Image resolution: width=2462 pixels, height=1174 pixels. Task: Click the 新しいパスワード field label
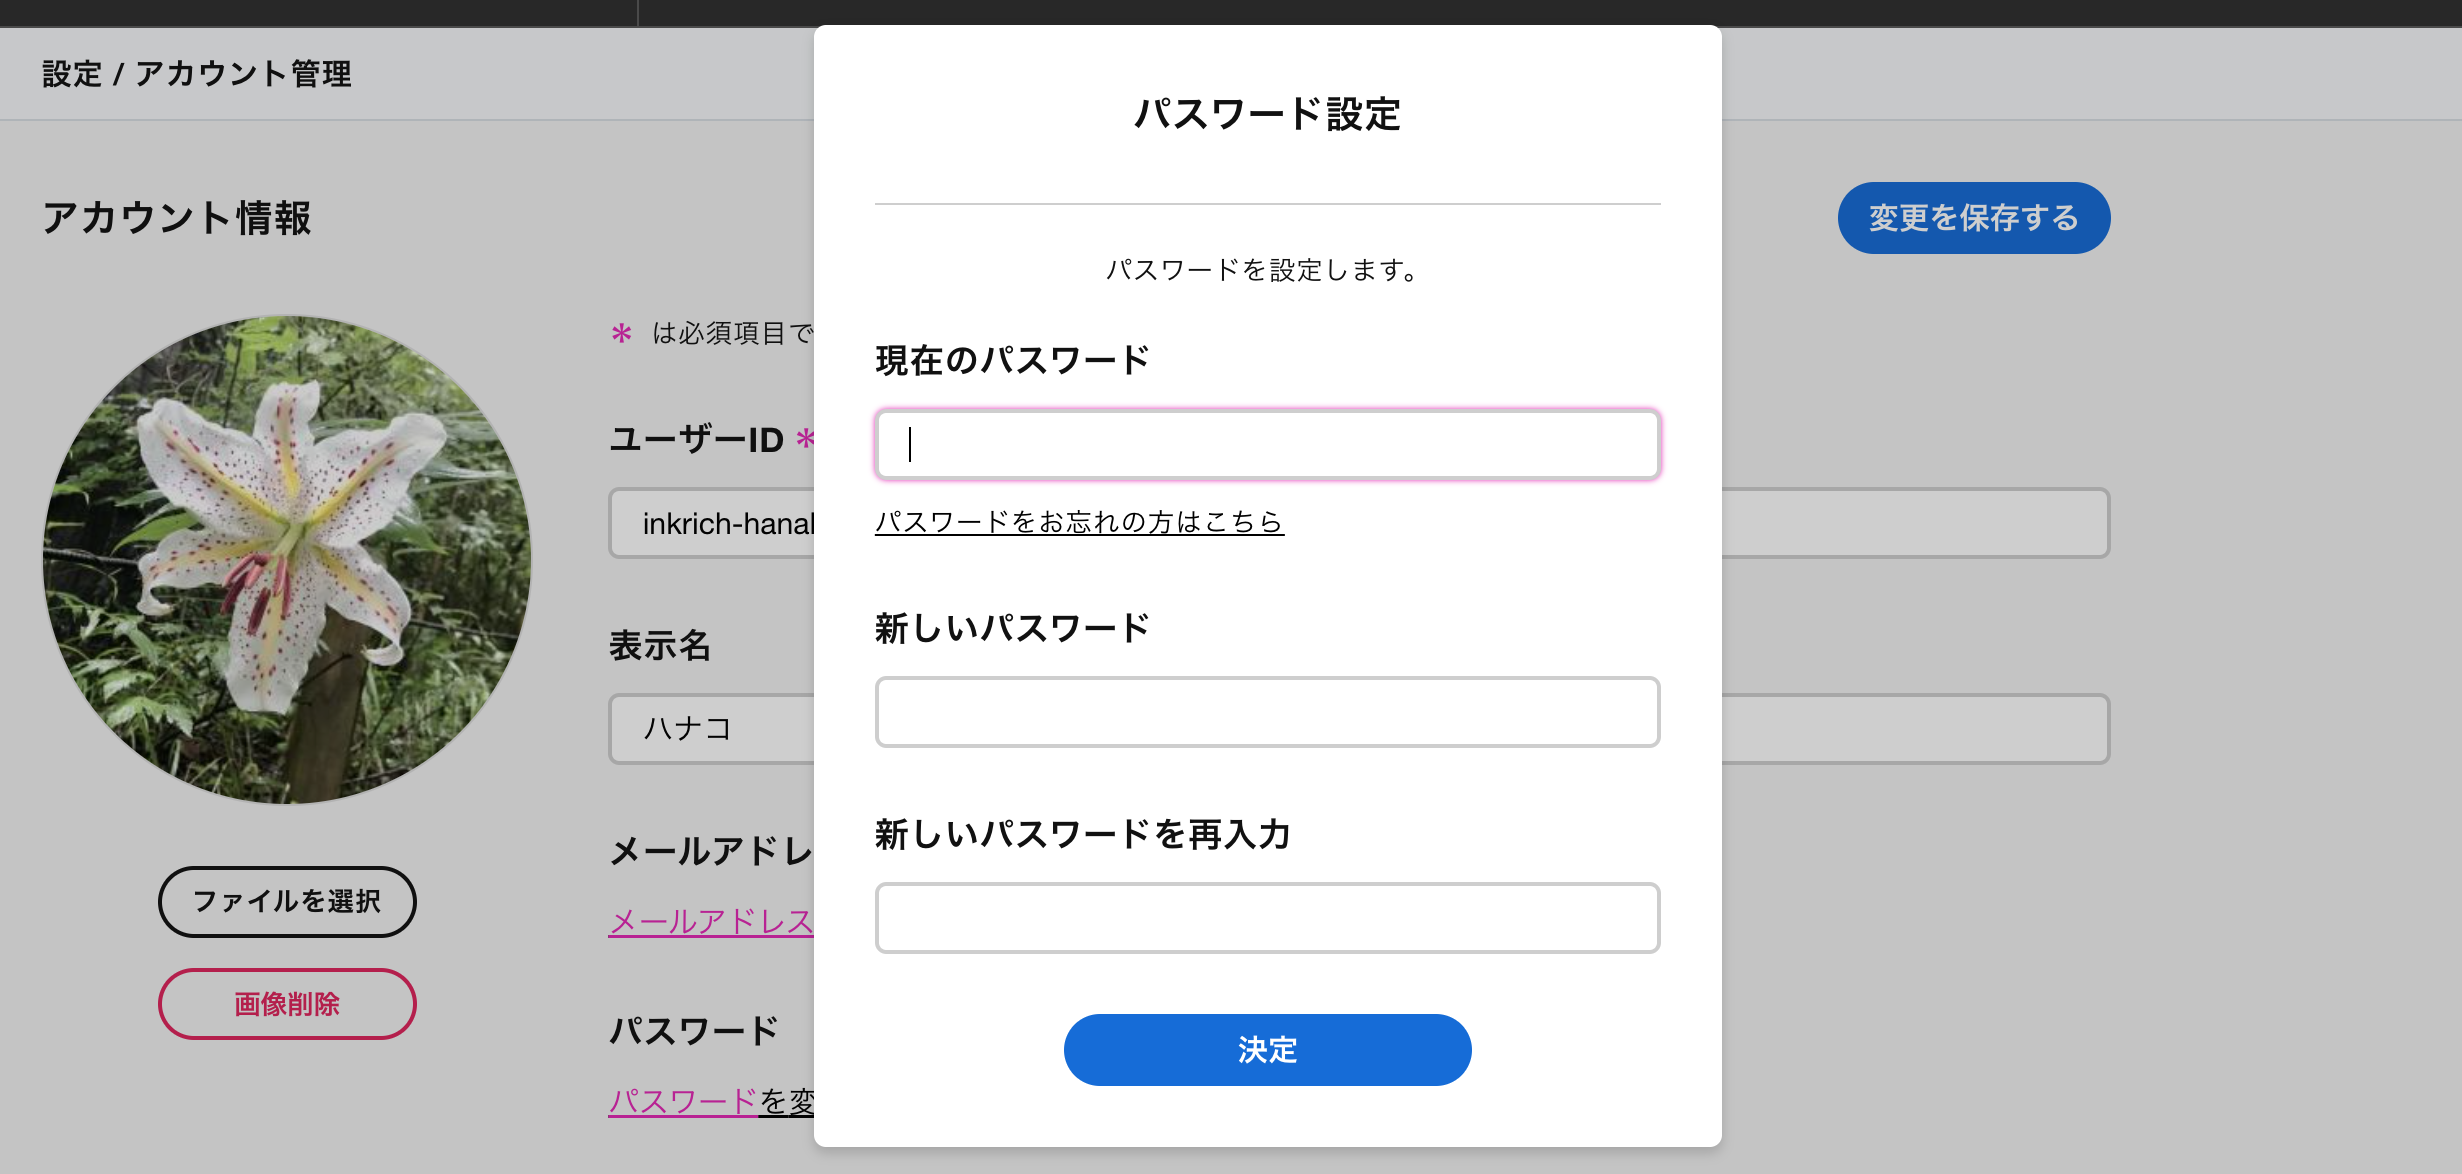[x=1013, y=628]
